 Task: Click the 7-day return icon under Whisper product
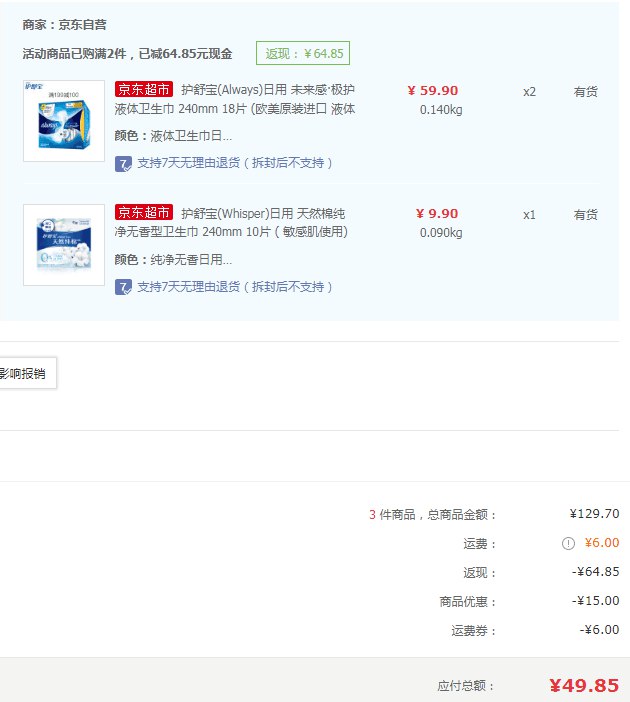pyautogui.click(x=123, y=287)
